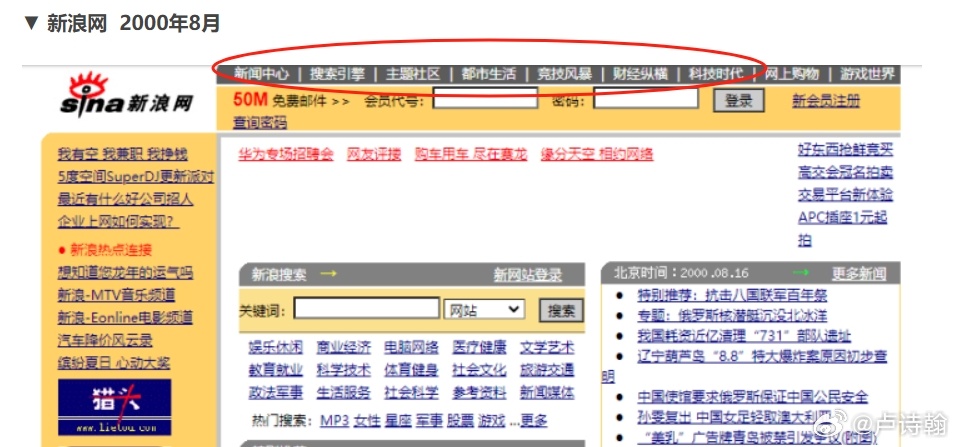Open 娱乐休闲 category
This screenshot has height=447, width=957.
click(275, 347)
